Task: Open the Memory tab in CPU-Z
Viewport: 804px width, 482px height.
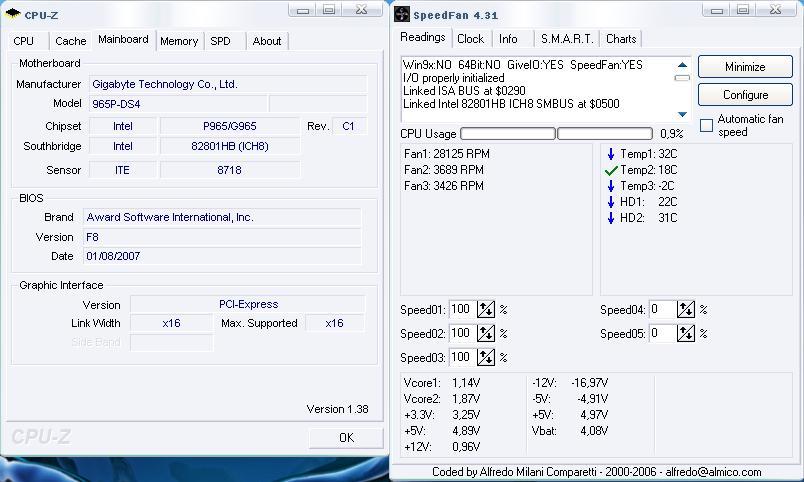Action: pos(179,41)
